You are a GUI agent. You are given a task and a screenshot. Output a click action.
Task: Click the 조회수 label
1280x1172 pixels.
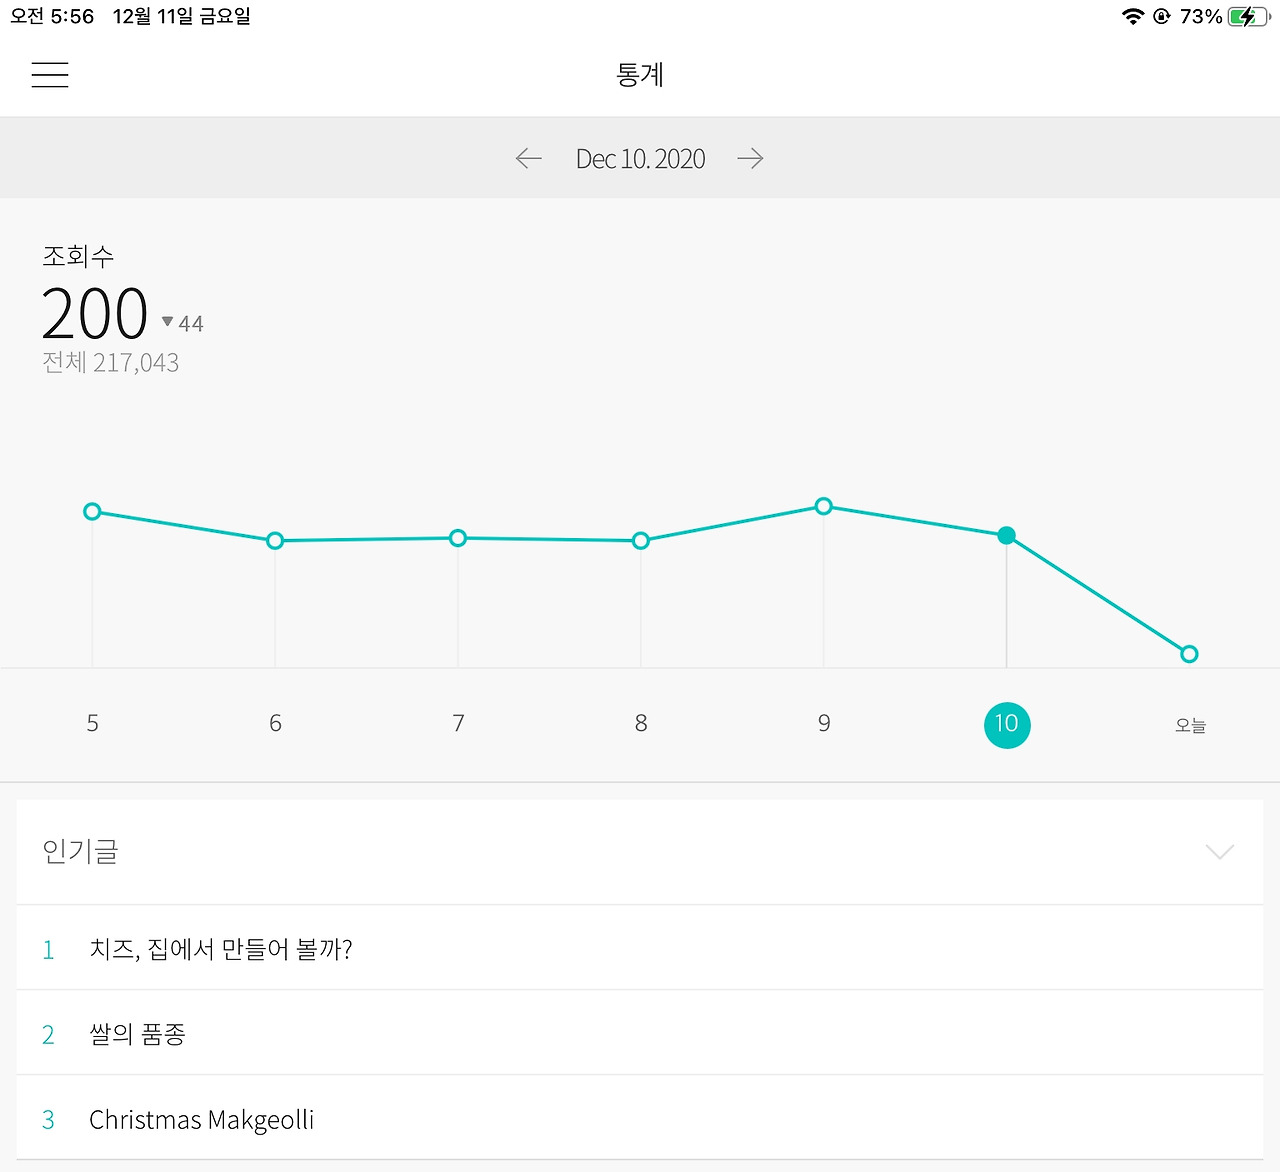(x=78, y=256)
